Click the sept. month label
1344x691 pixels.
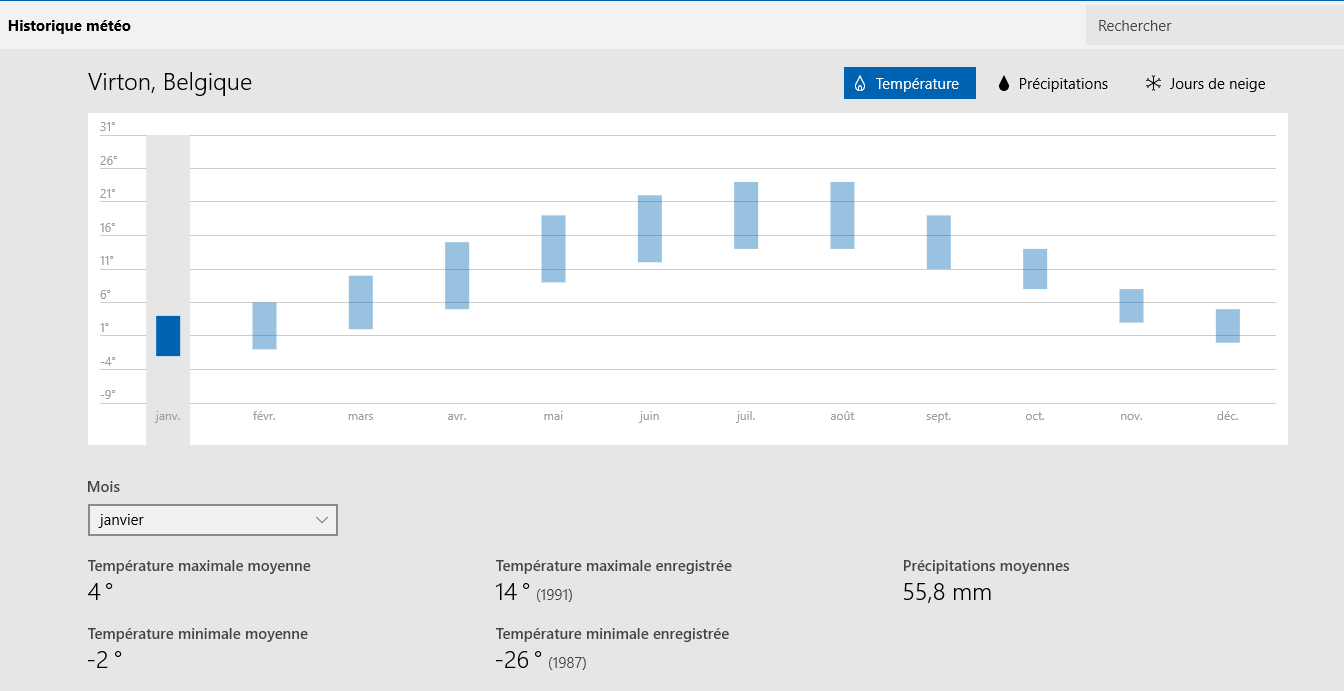(939, 416)
